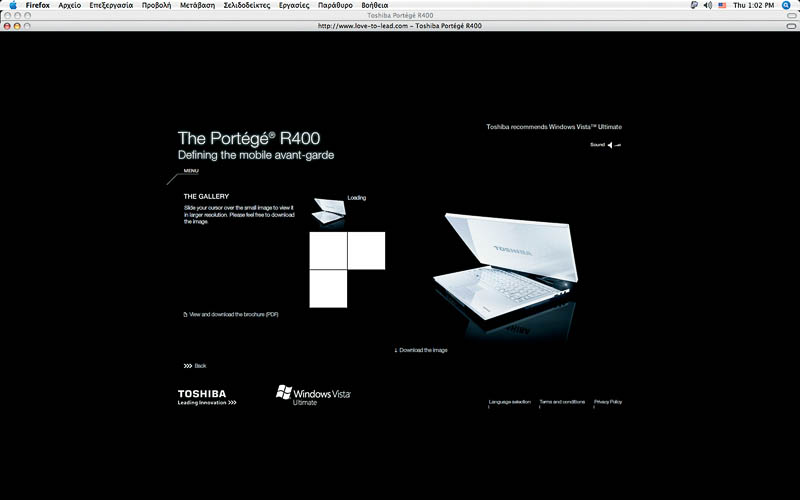The image size is (800, 500).
Task: Click the US flag input menu
Action: coord(722,5)
